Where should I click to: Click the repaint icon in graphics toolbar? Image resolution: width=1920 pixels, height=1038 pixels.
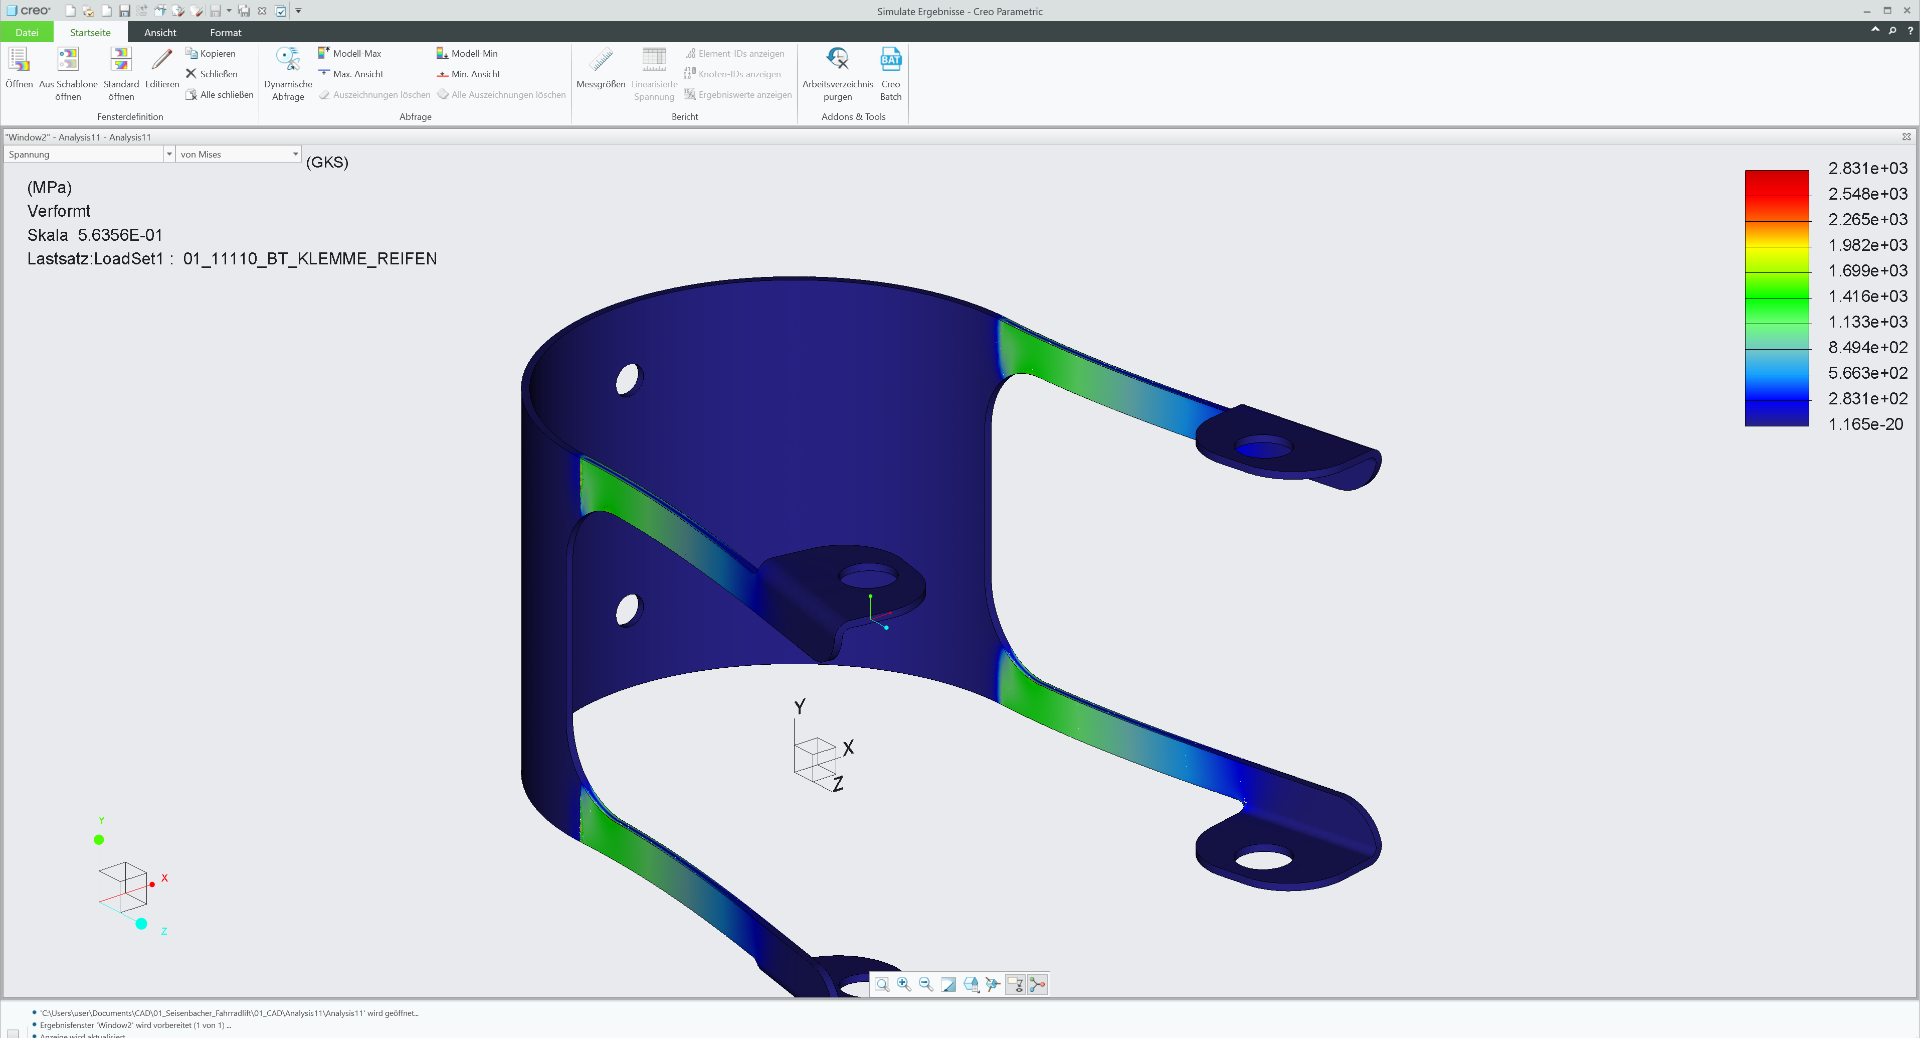click(x=948, y=985)
